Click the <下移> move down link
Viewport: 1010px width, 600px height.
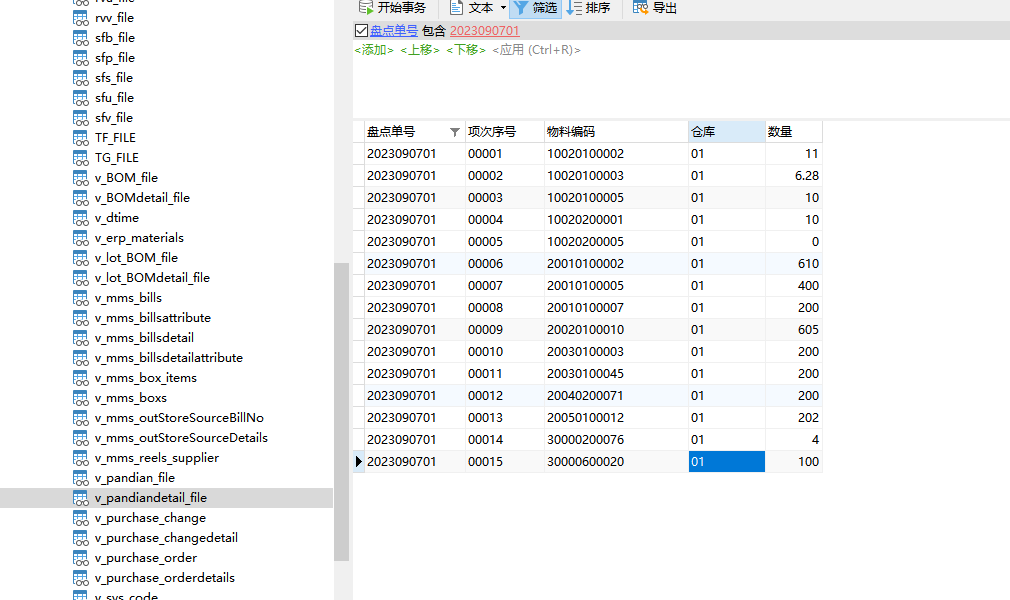[x=466, y=50]
